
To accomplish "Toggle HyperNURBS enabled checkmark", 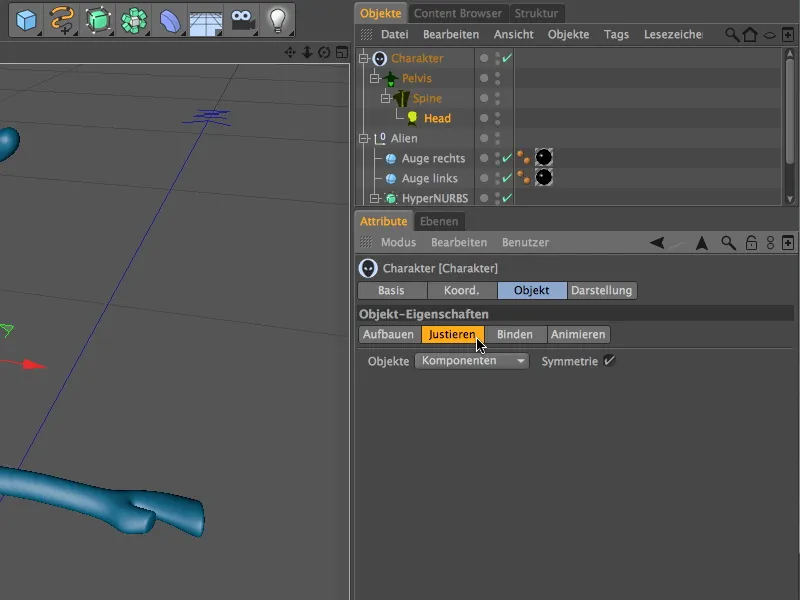I will 507,198.
